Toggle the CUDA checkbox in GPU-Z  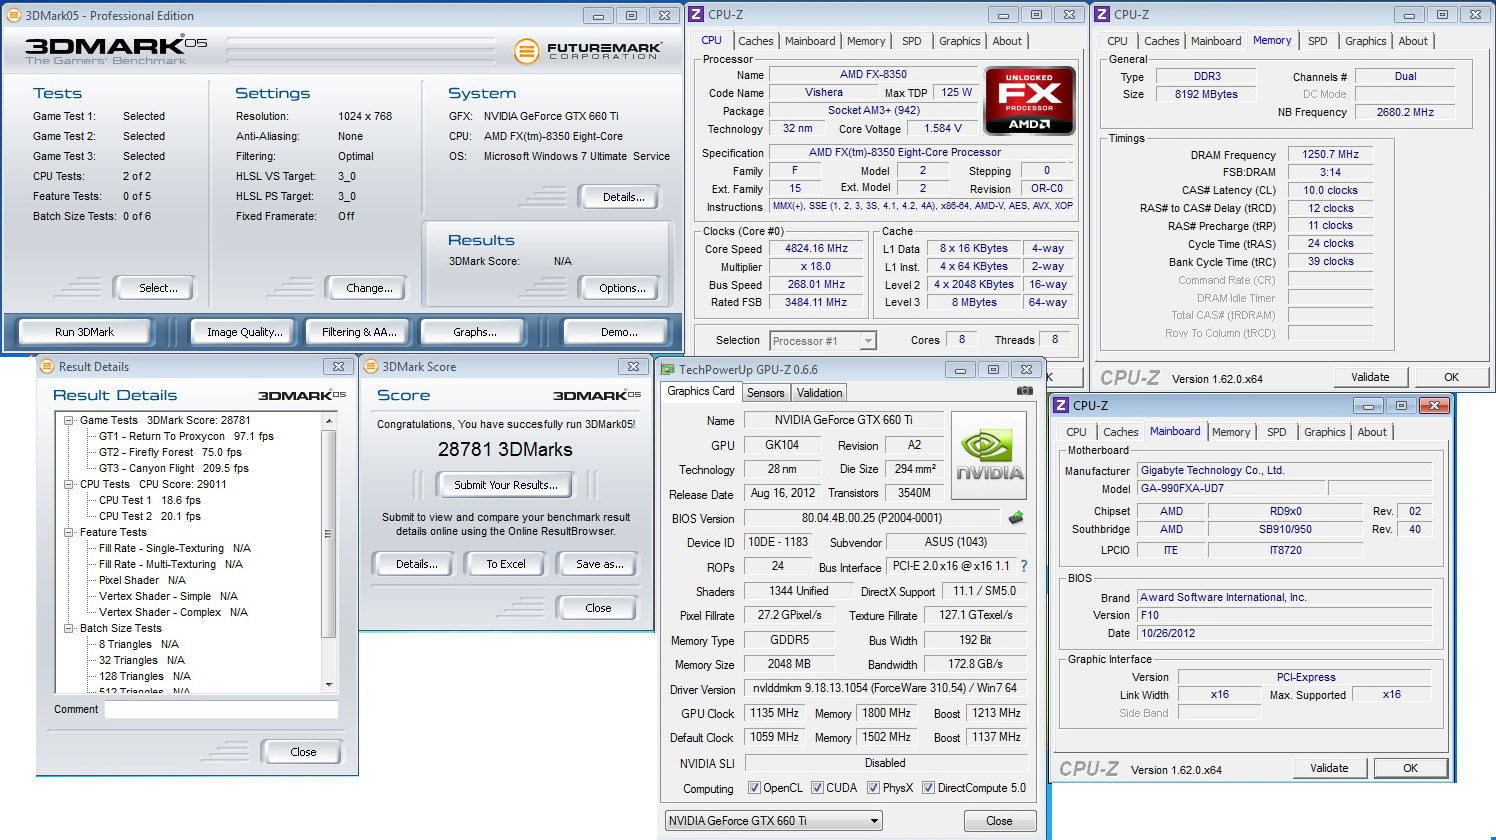817,788
